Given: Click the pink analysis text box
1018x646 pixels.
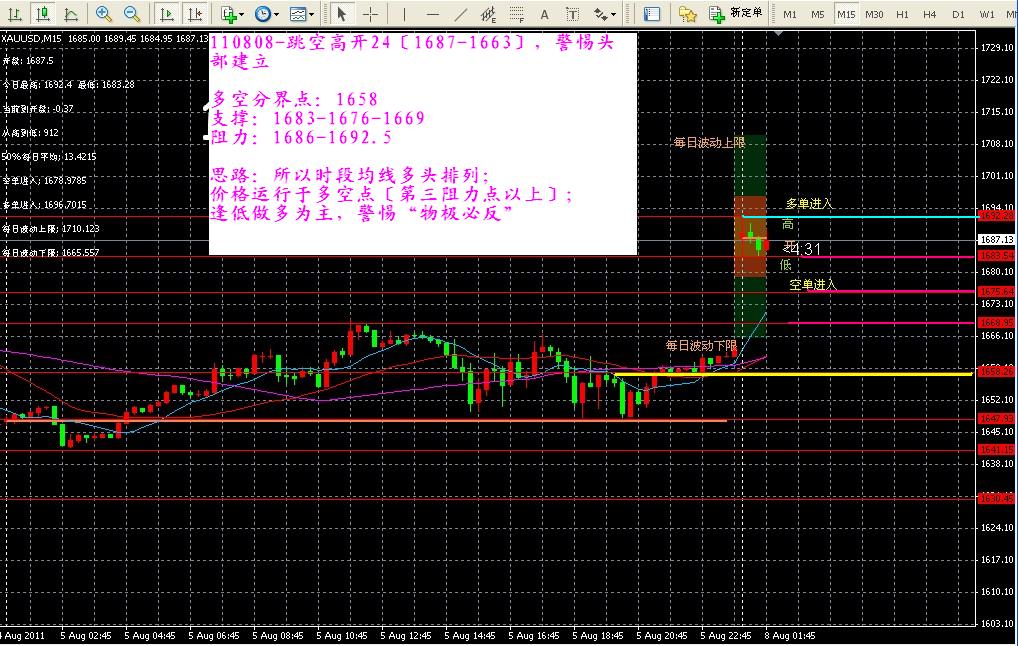Looking at the screenshot, I should [x=422, y=146].
